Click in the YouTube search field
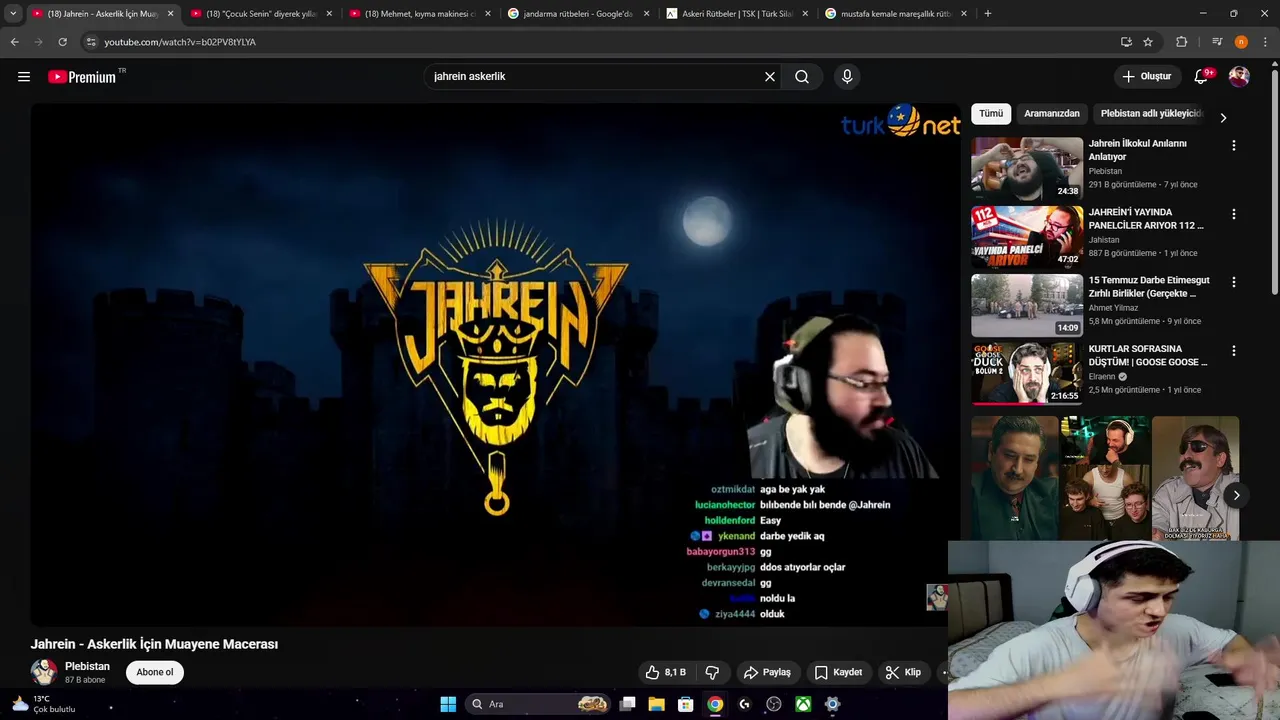The image size is (1280, 720). point(595,77)
